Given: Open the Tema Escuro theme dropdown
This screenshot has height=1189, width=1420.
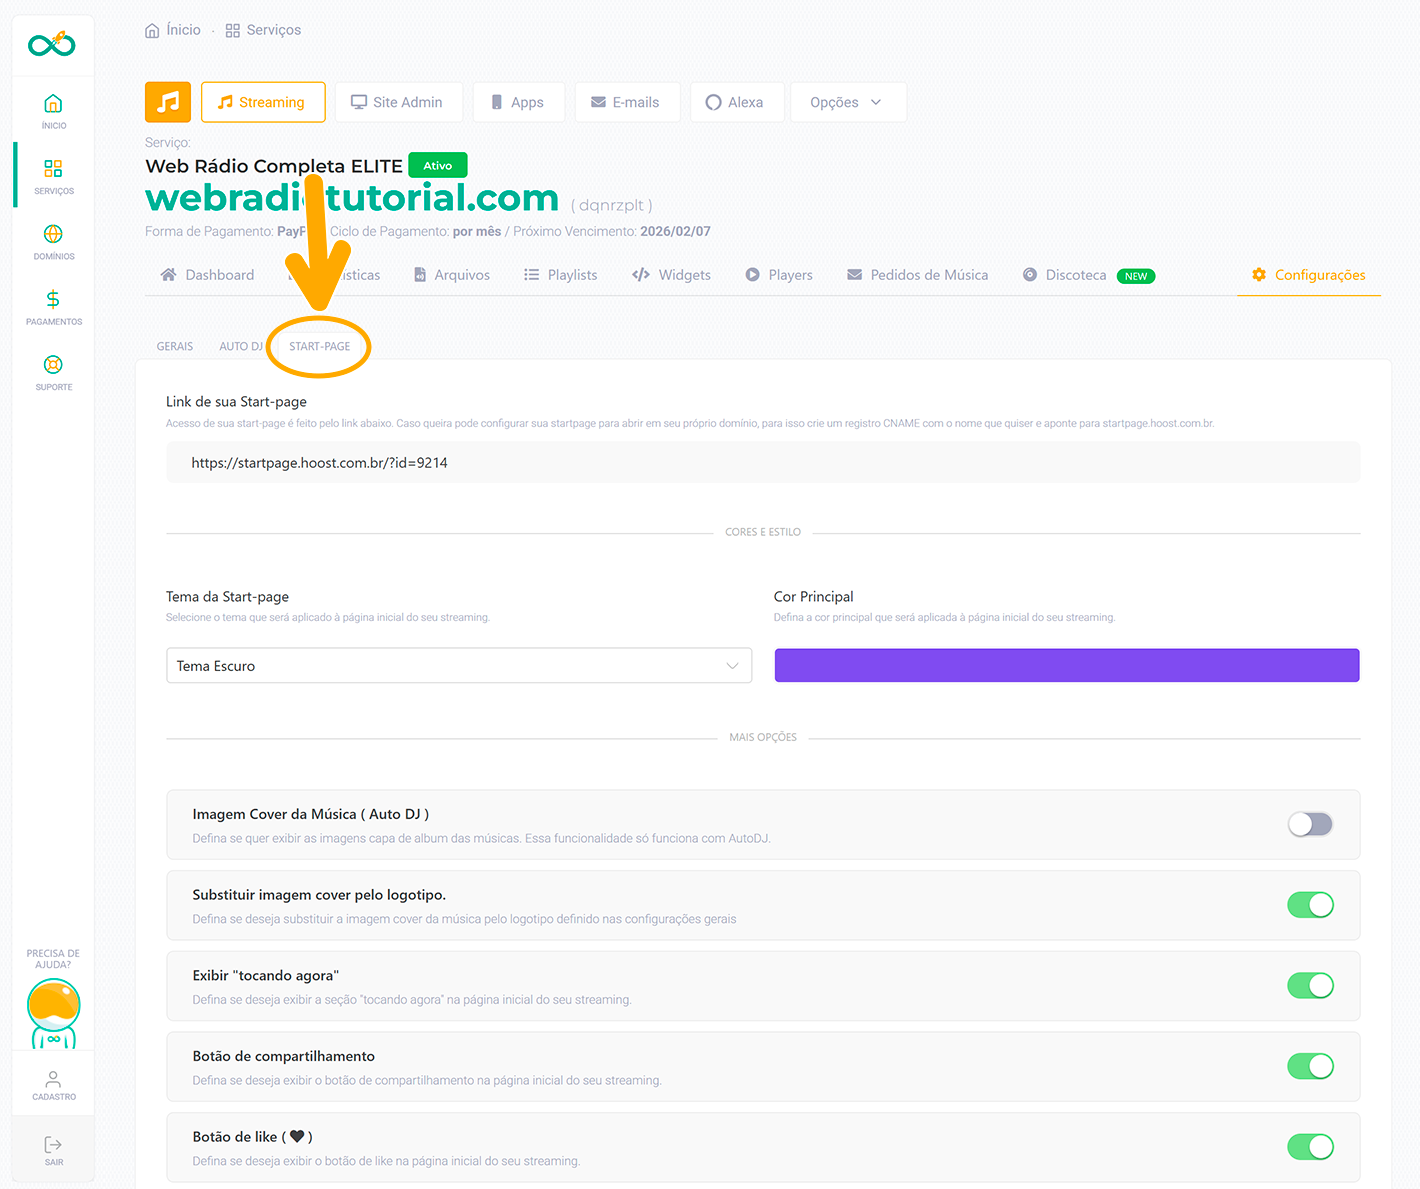Looking at the screenshot, I should 459,666.
